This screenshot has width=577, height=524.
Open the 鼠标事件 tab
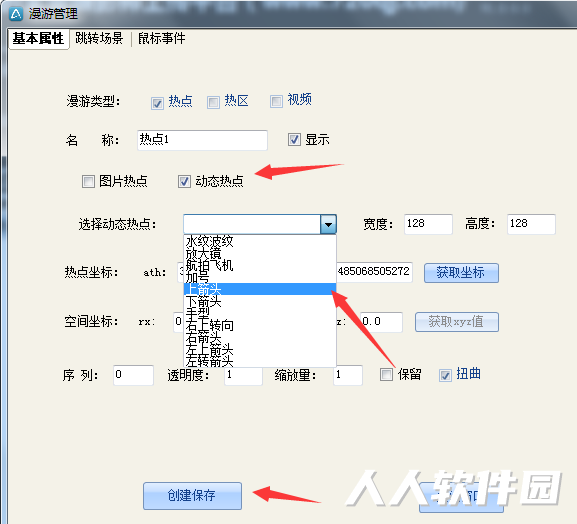click(x=162, y=38)
